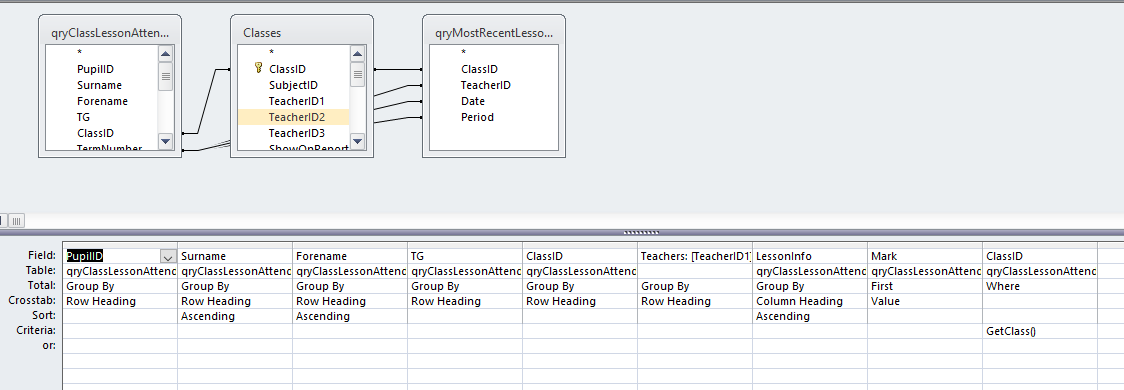Click the empty Criteria cell under PupilID

pos(120,331)
